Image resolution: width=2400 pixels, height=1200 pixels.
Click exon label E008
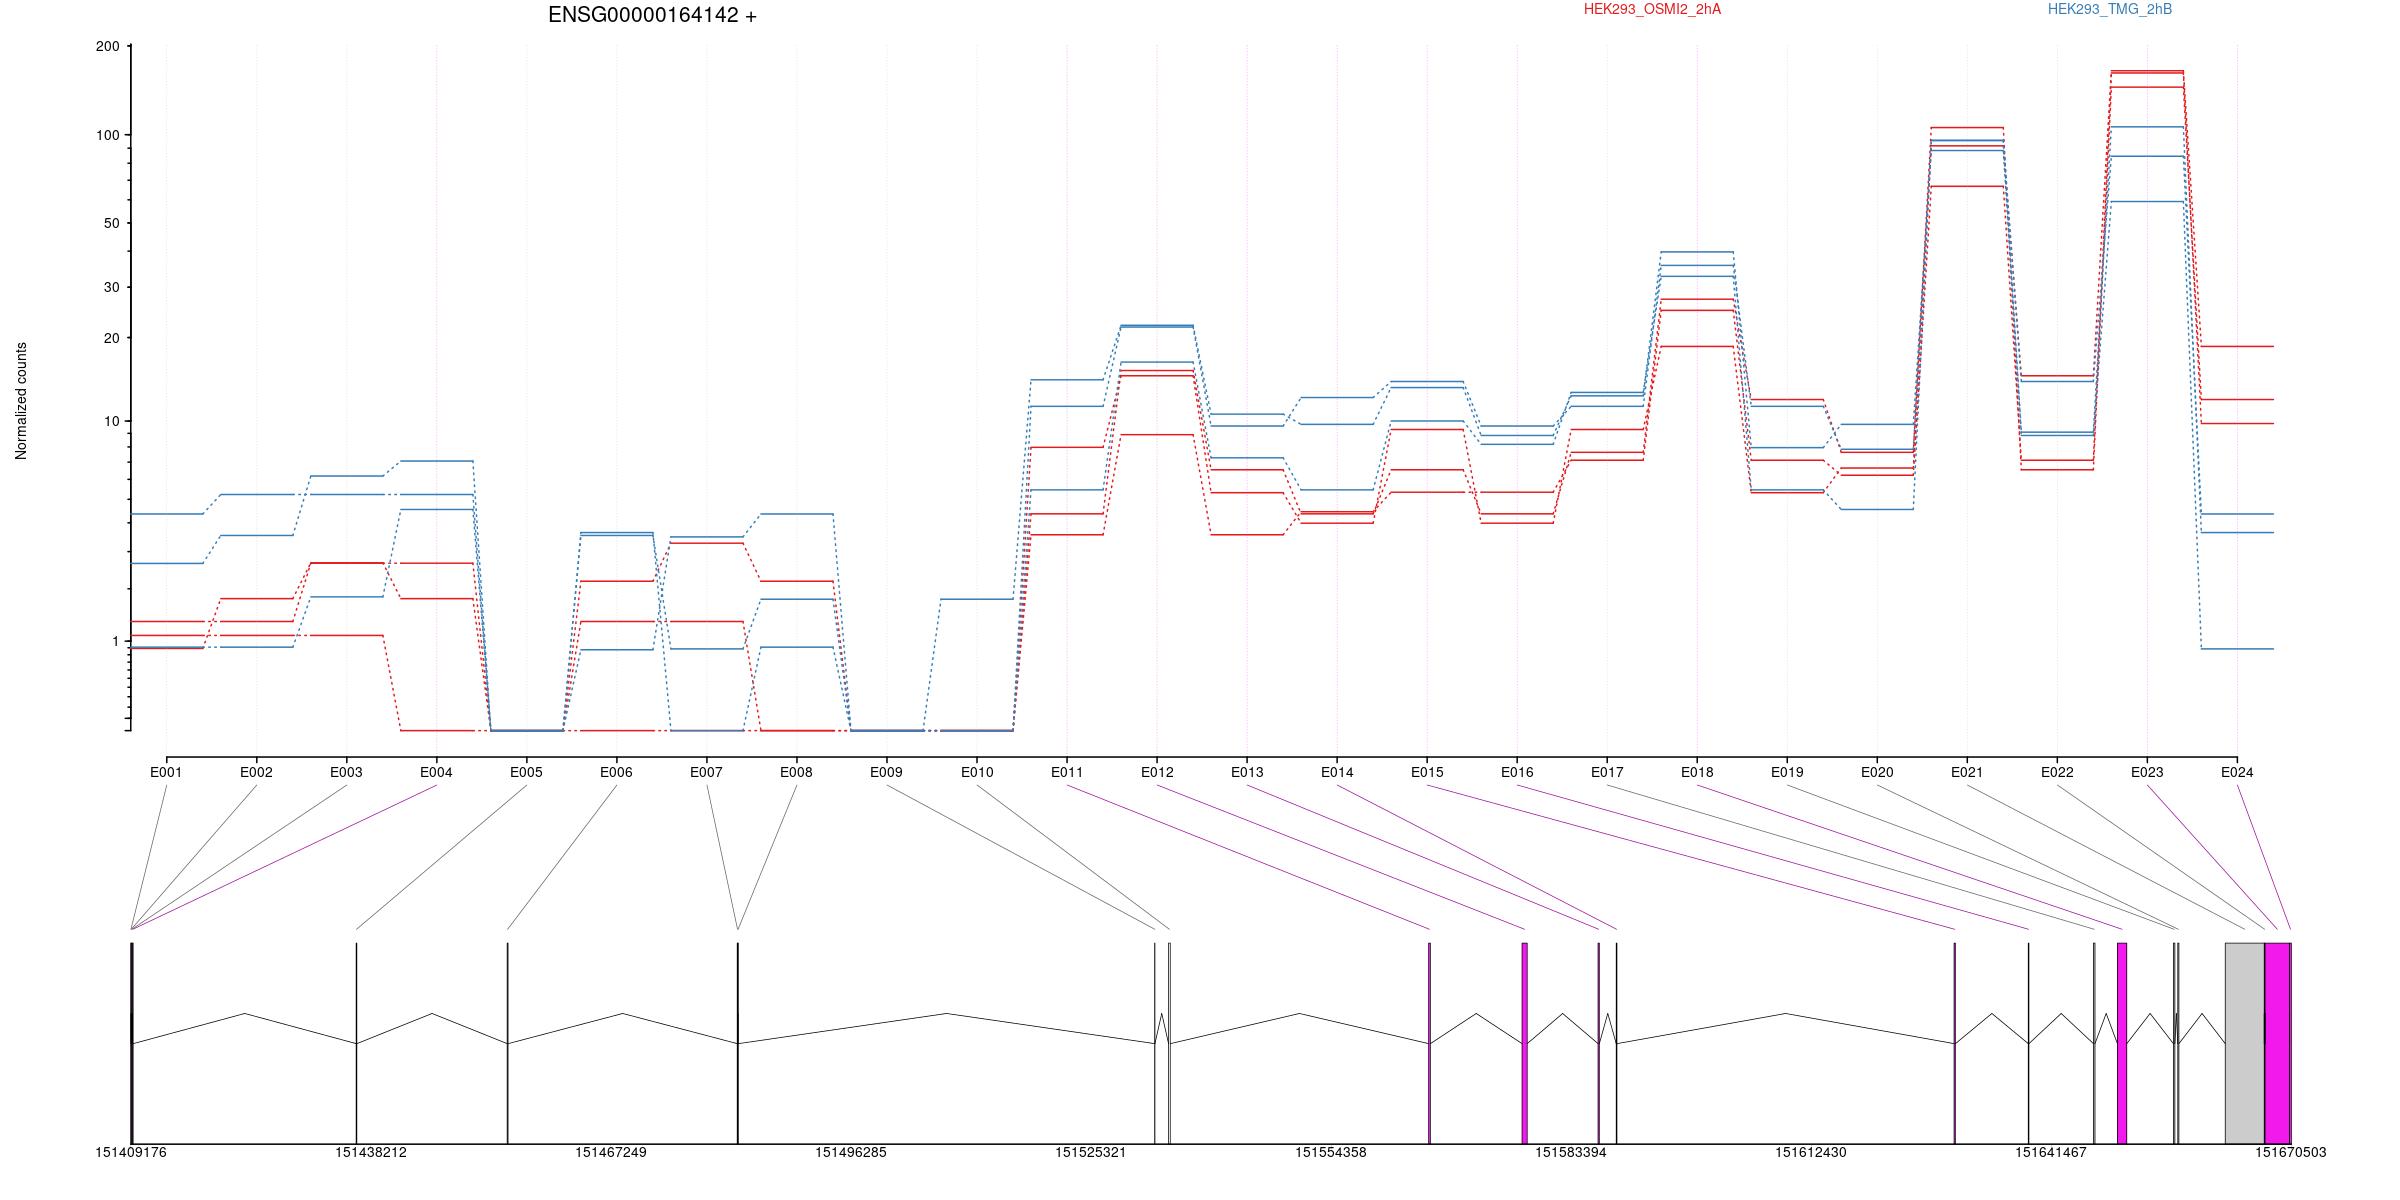coord(796,772)
